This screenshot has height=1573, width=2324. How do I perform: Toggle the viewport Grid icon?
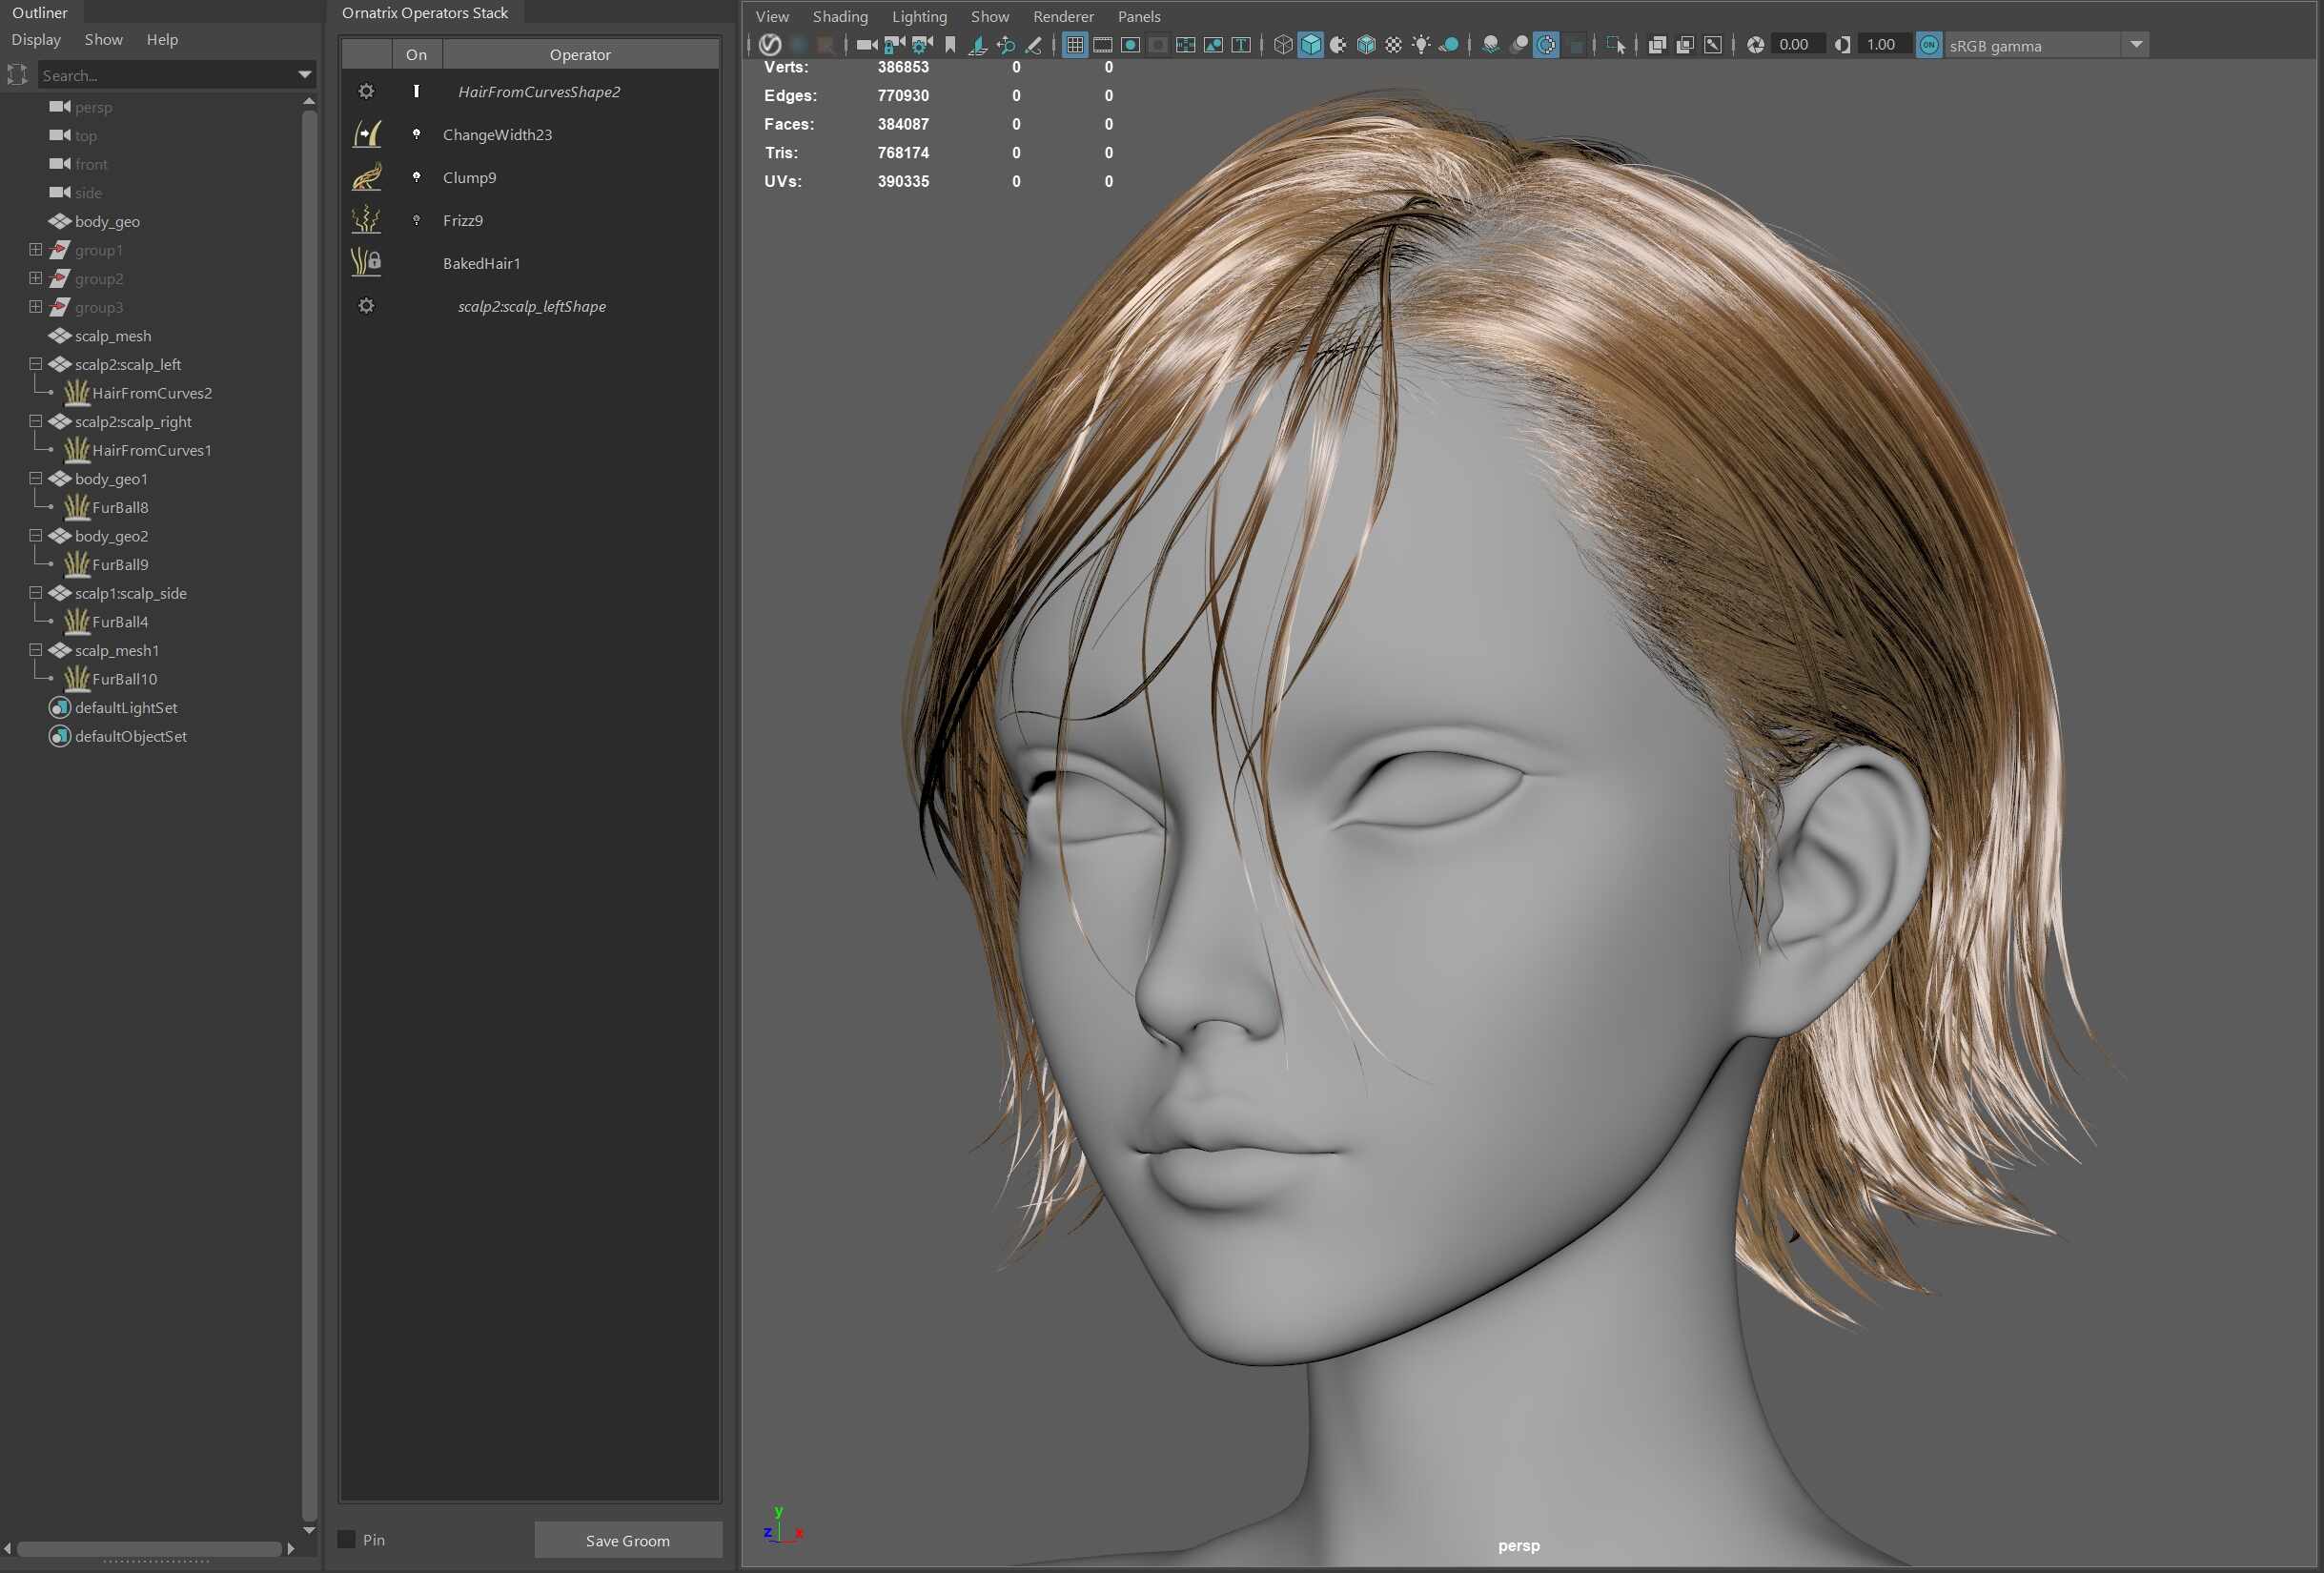pos(1075,45)
